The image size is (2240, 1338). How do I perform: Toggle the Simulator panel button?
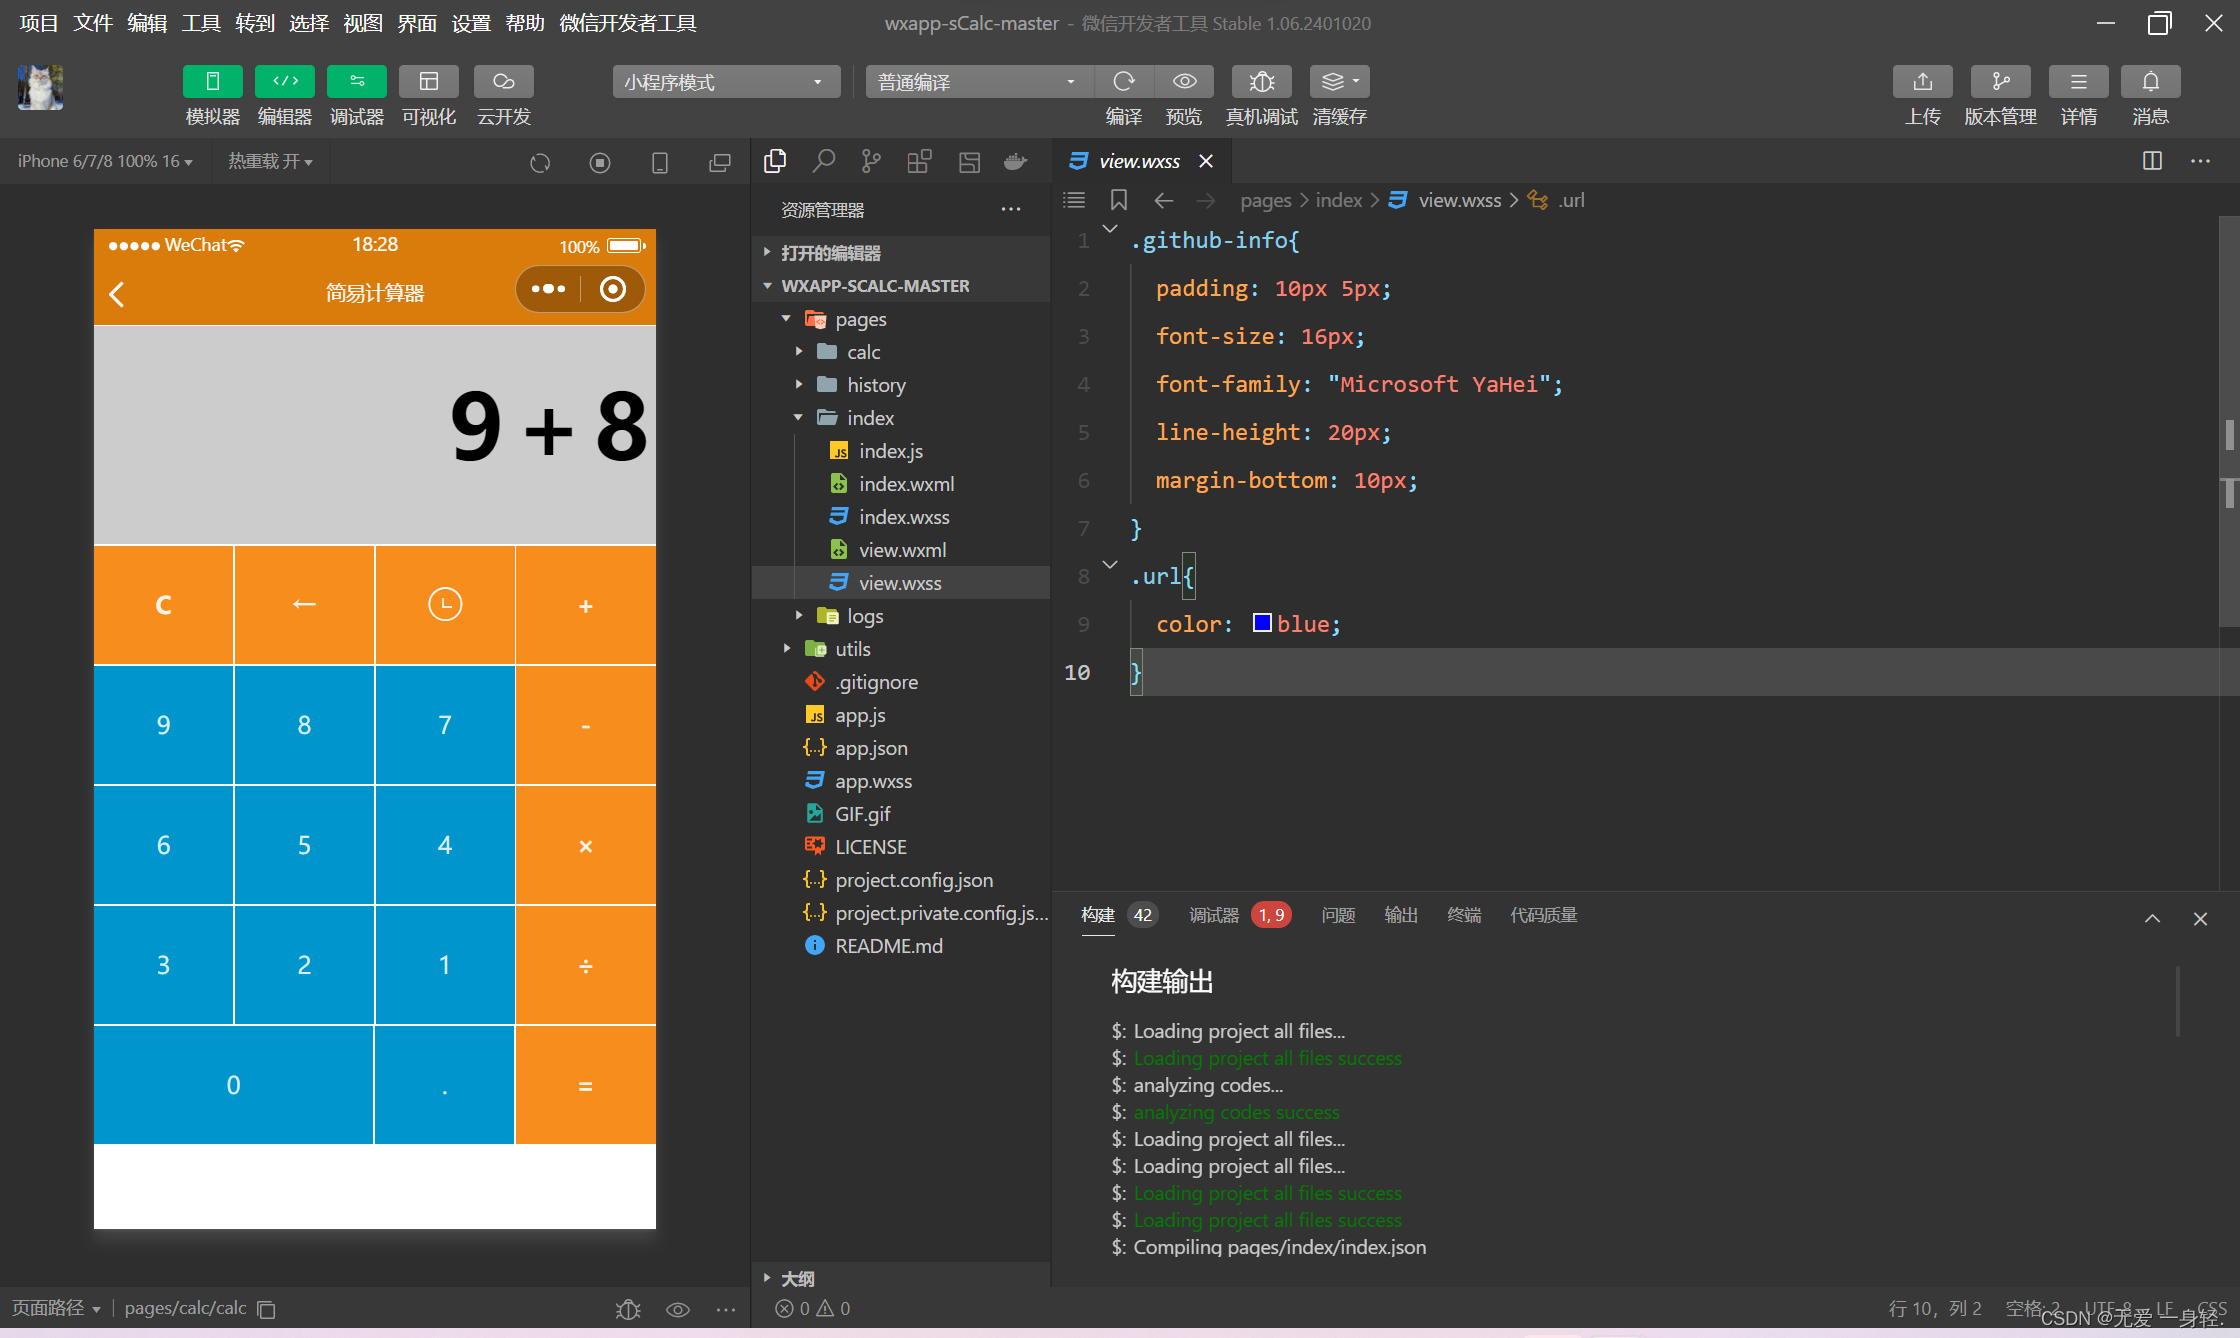[x=212, y=82]
